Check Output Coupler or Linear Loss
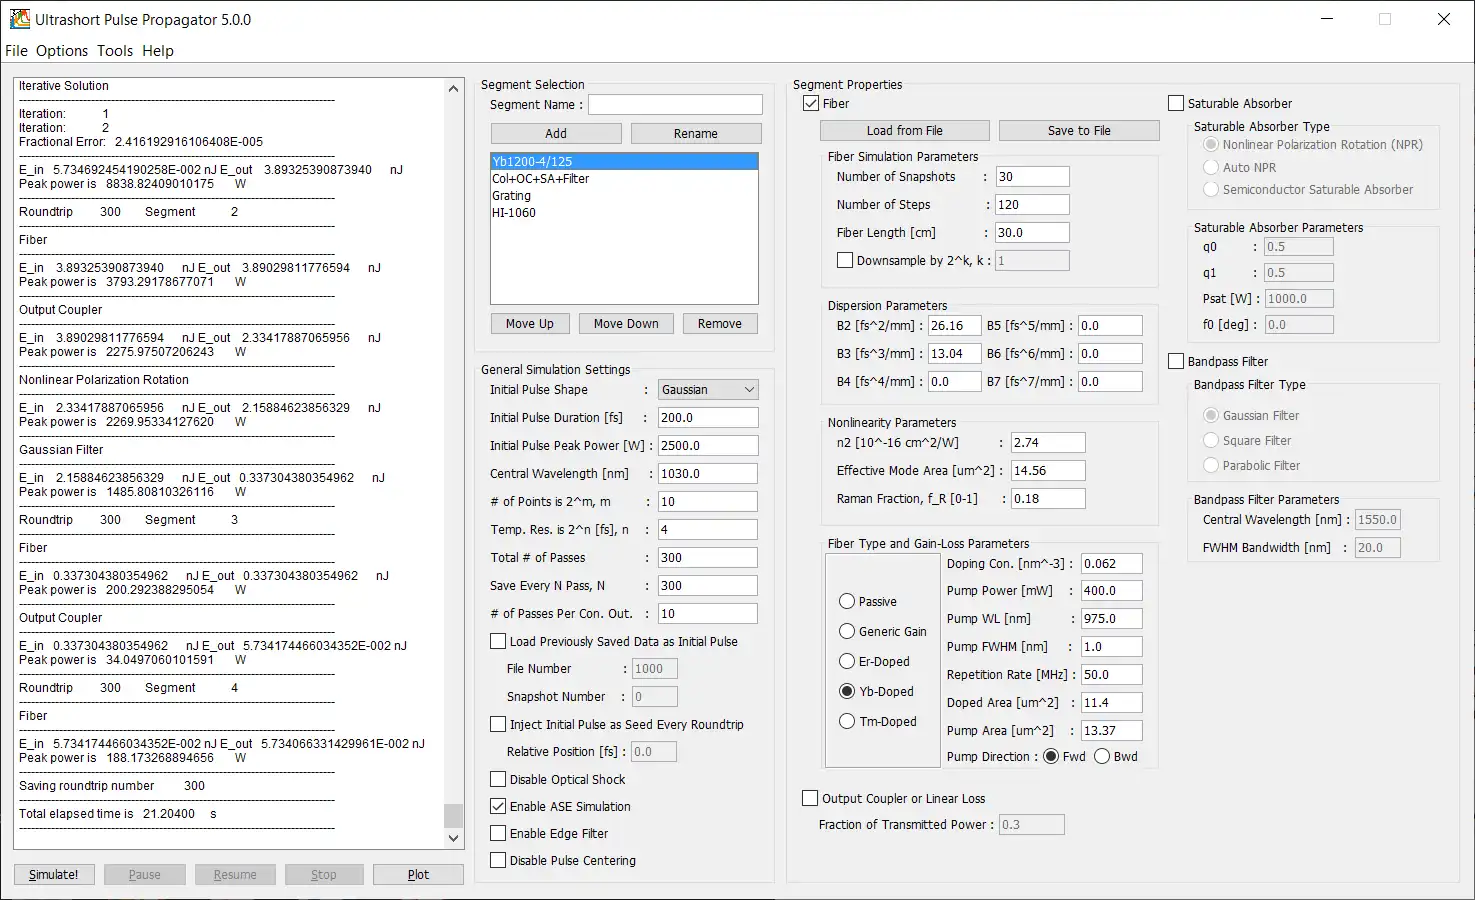 pos(810,799)
